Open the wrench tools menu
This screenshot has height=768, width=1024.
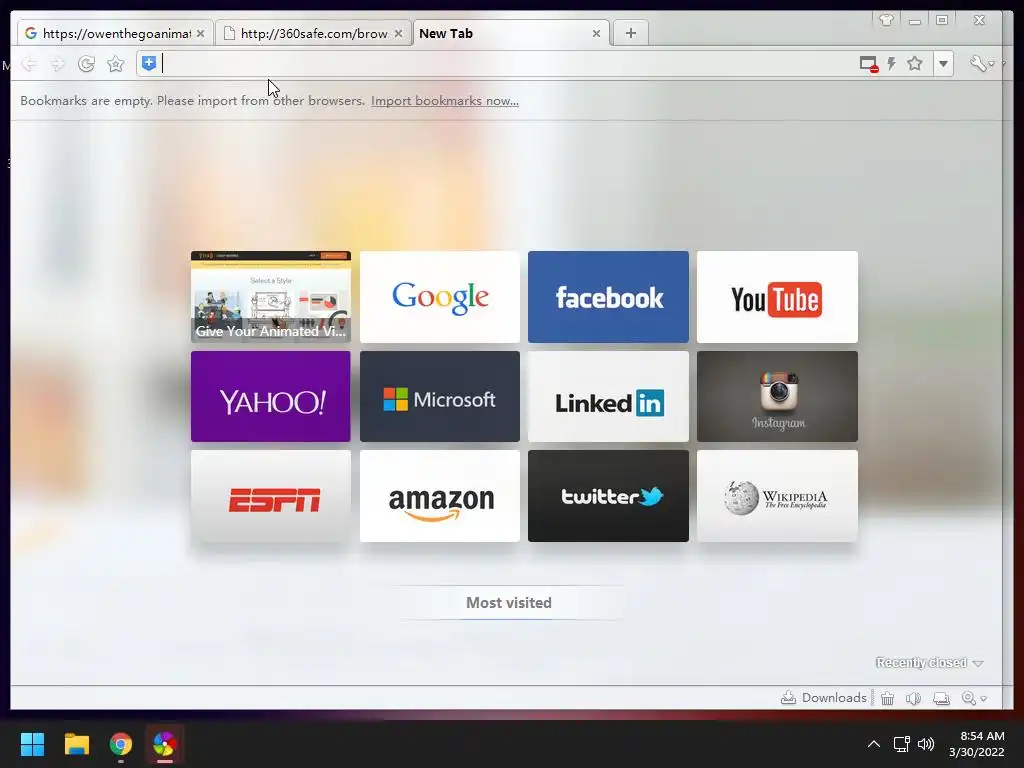point(980,63)
